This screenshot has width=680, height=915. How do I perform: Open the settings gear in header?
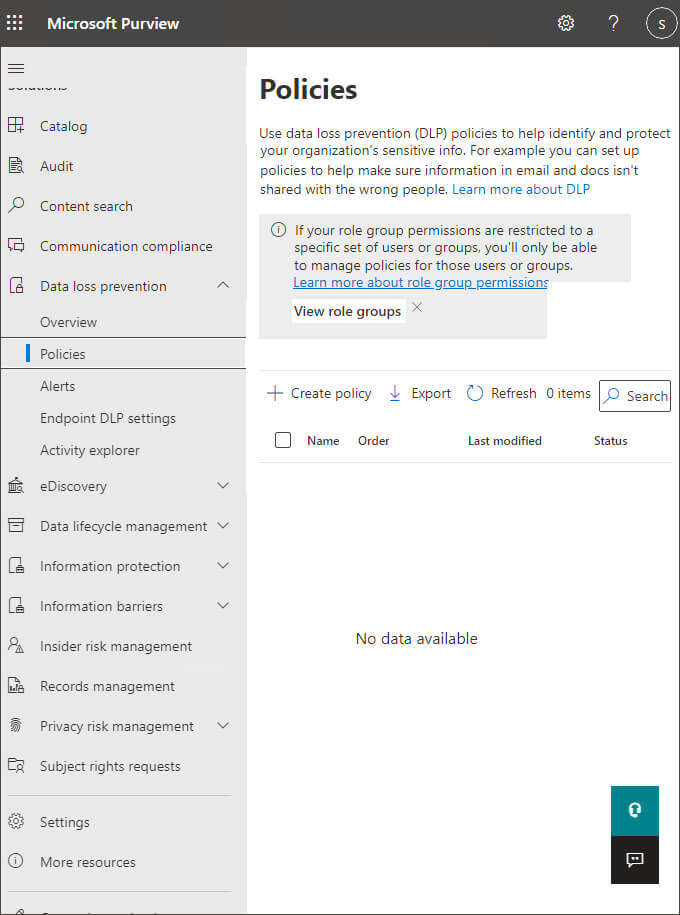coord(566,23)
